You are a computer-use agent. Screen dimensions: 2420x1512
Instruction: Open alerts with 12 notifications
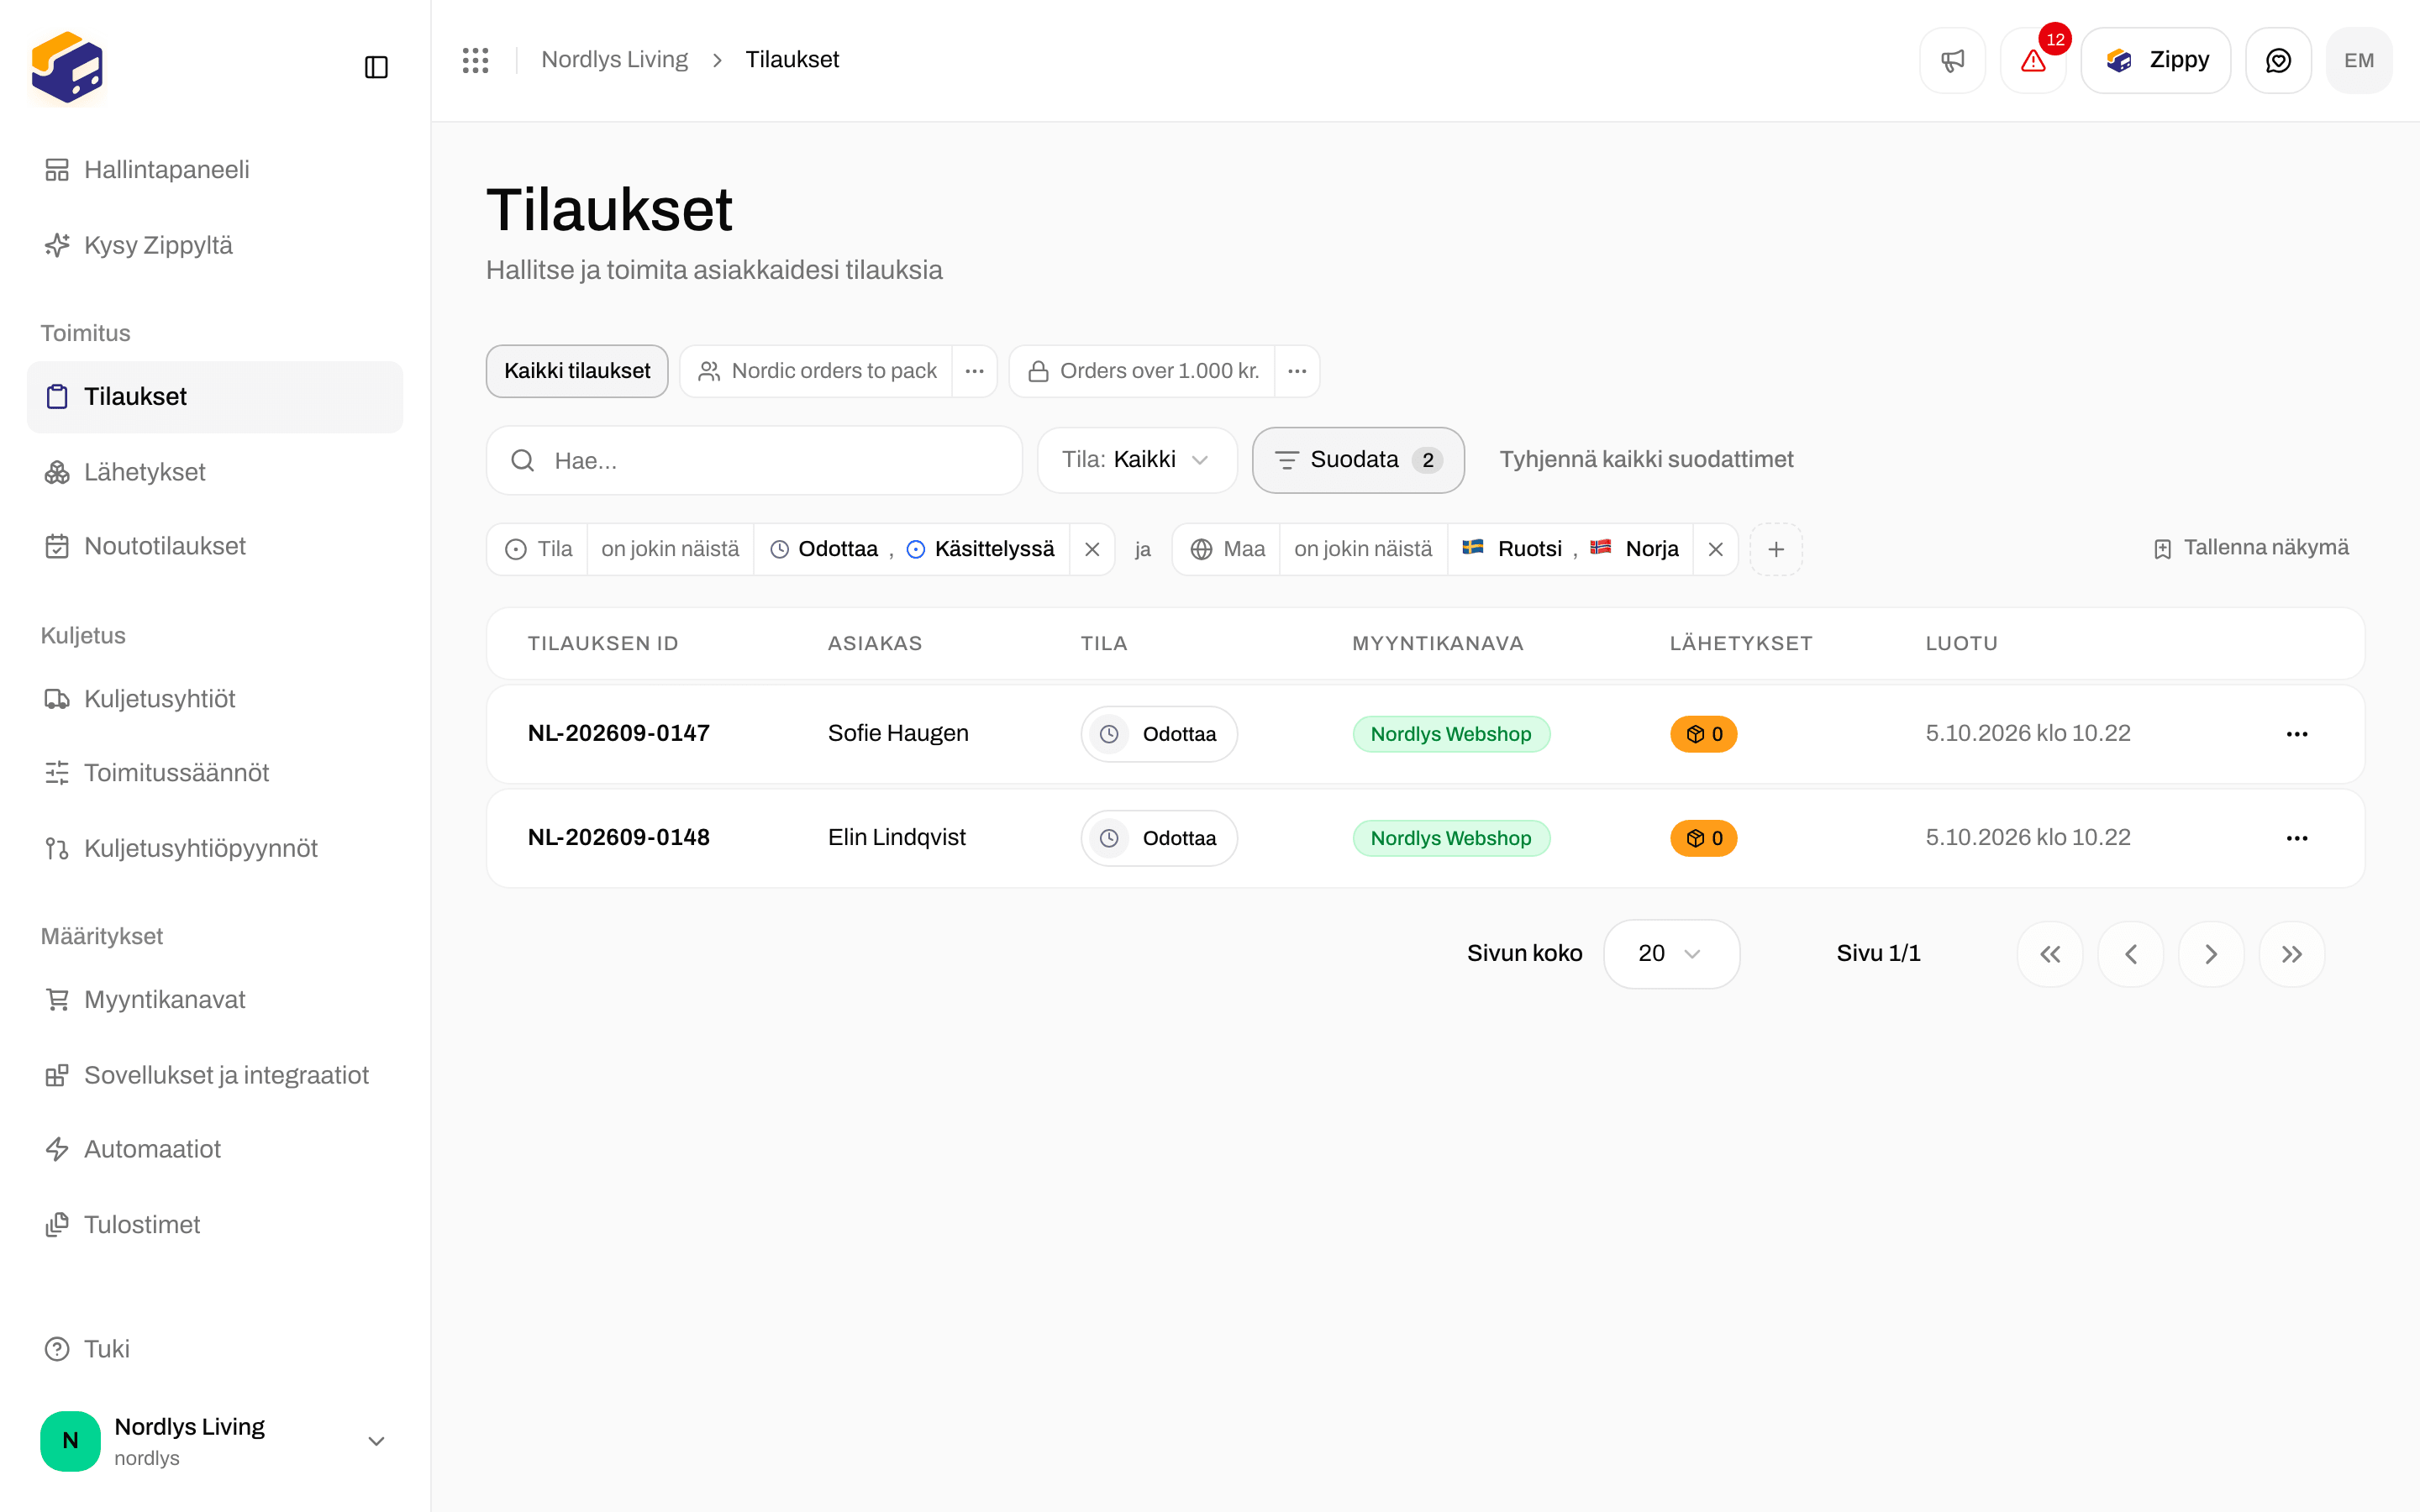[x=2033, y=60]
